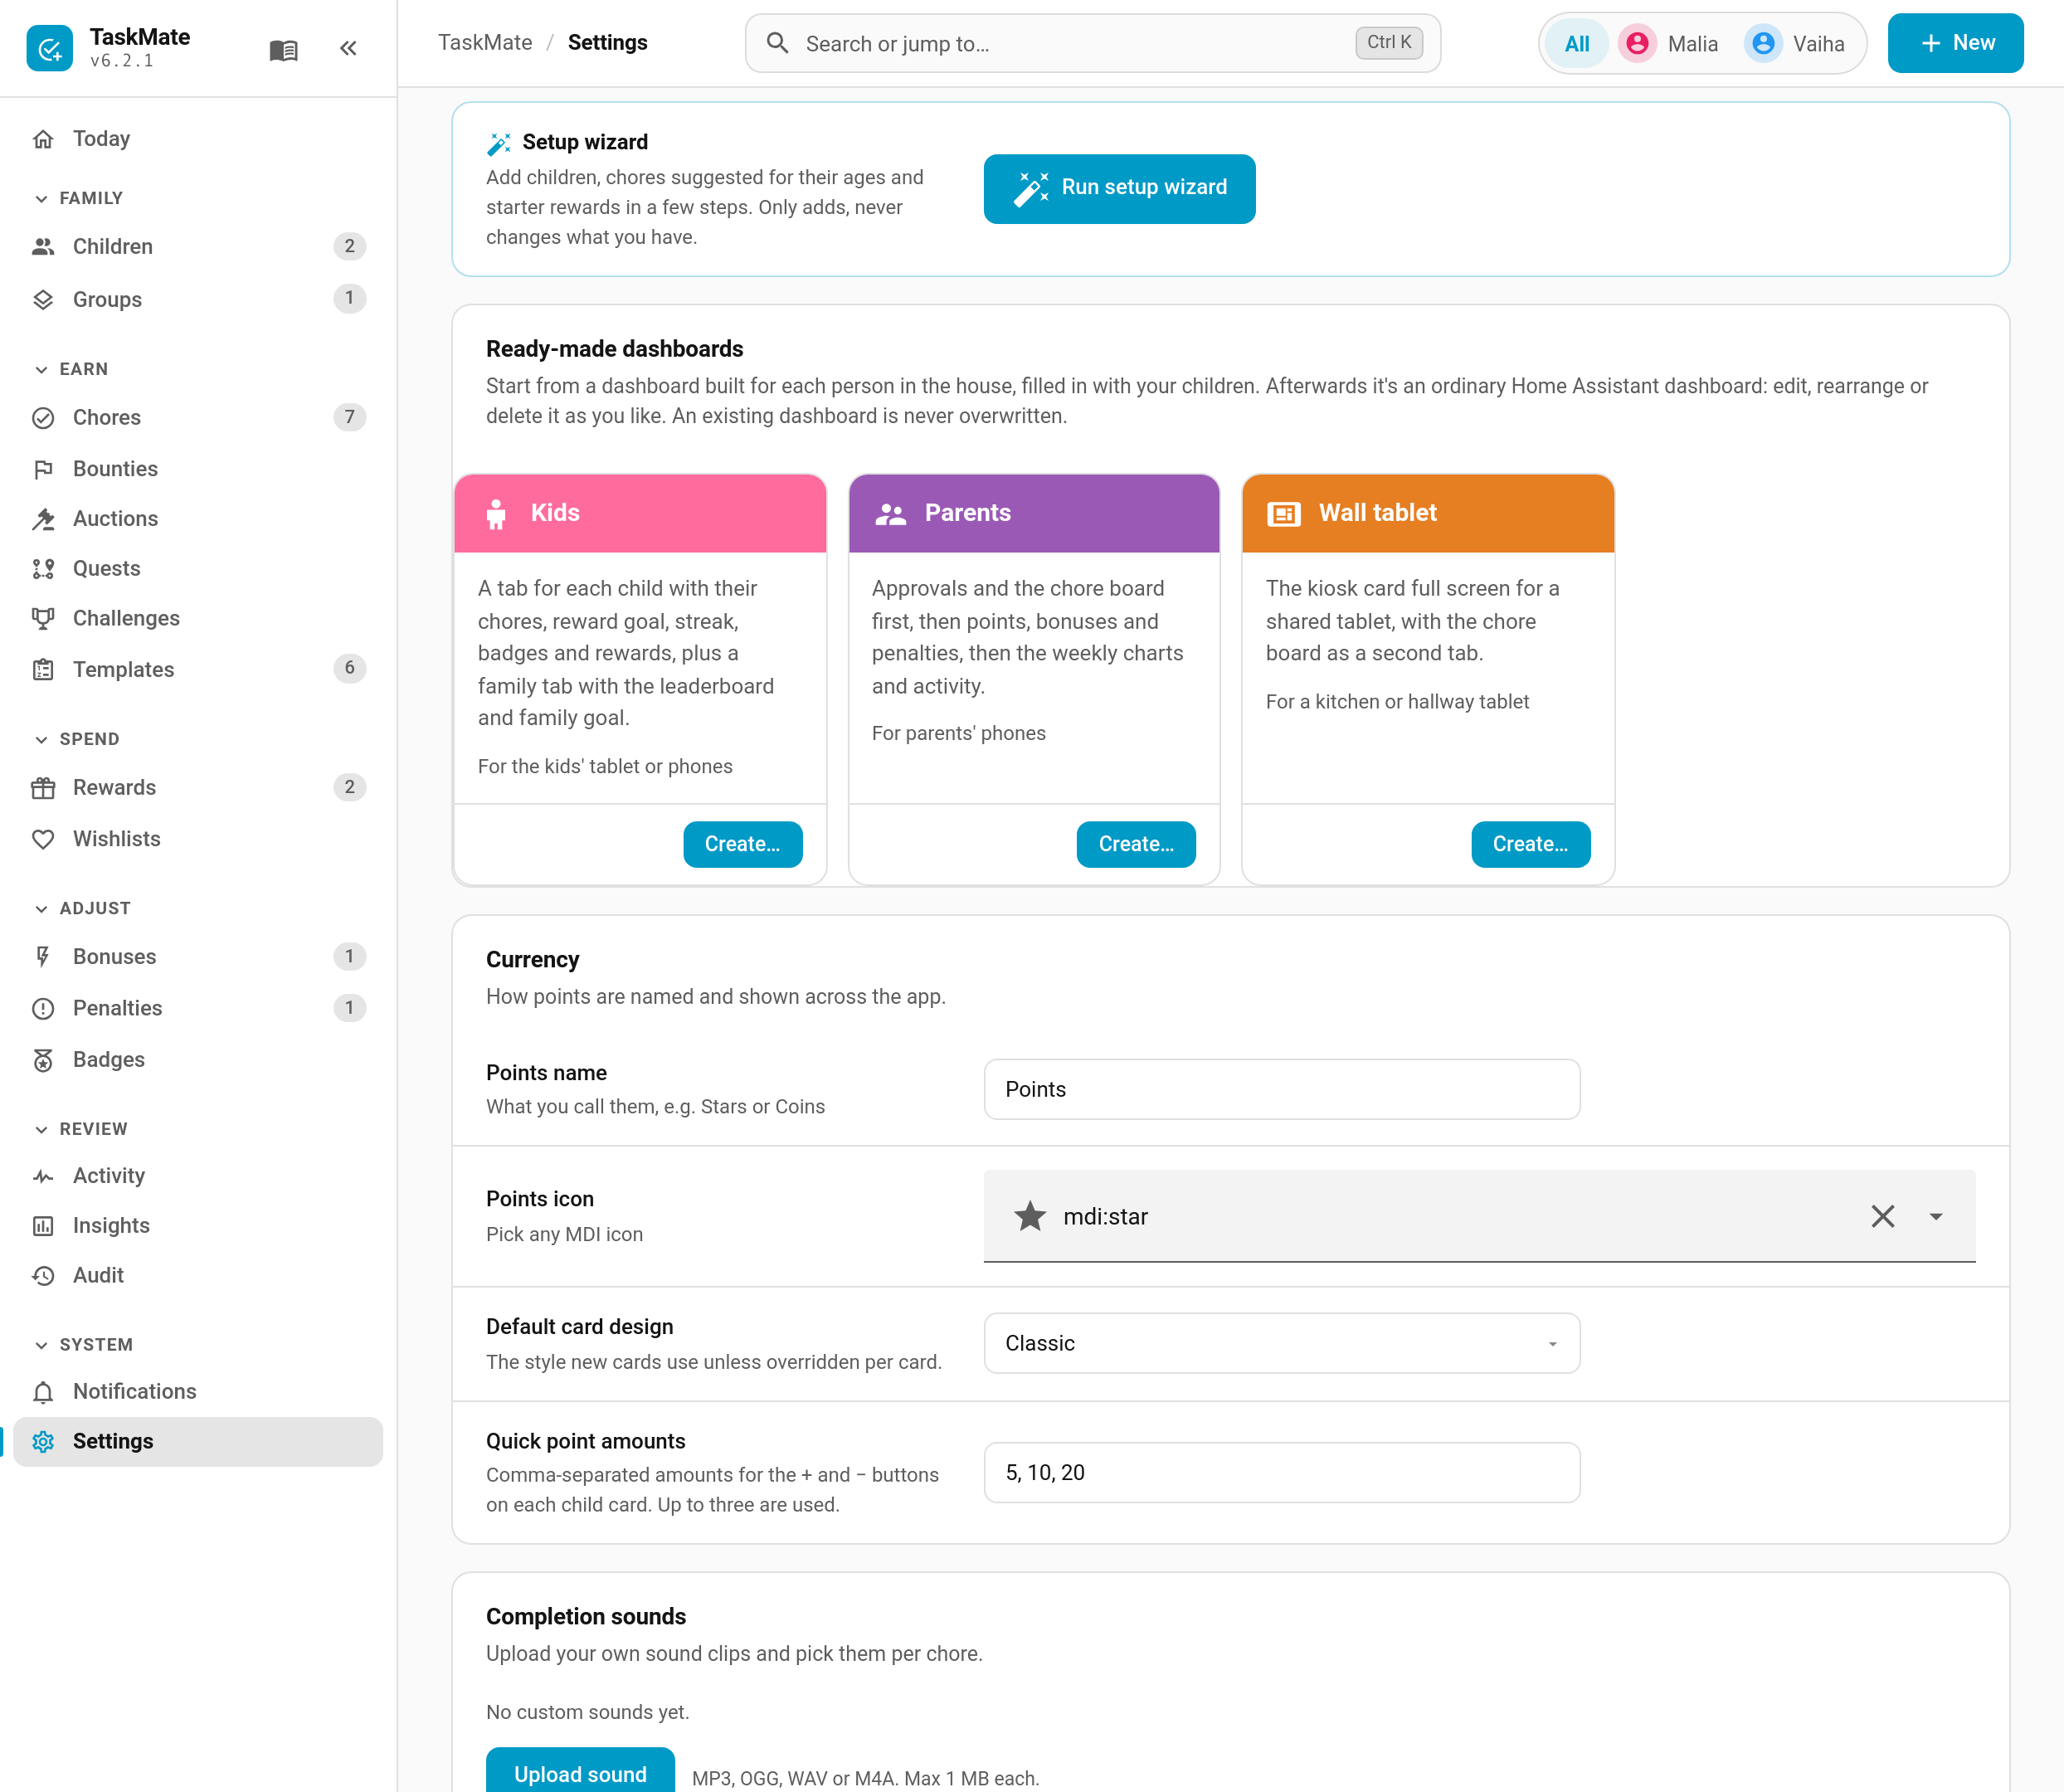
Task: Collapse the SPEND section
Action: [x=76, y=739]
